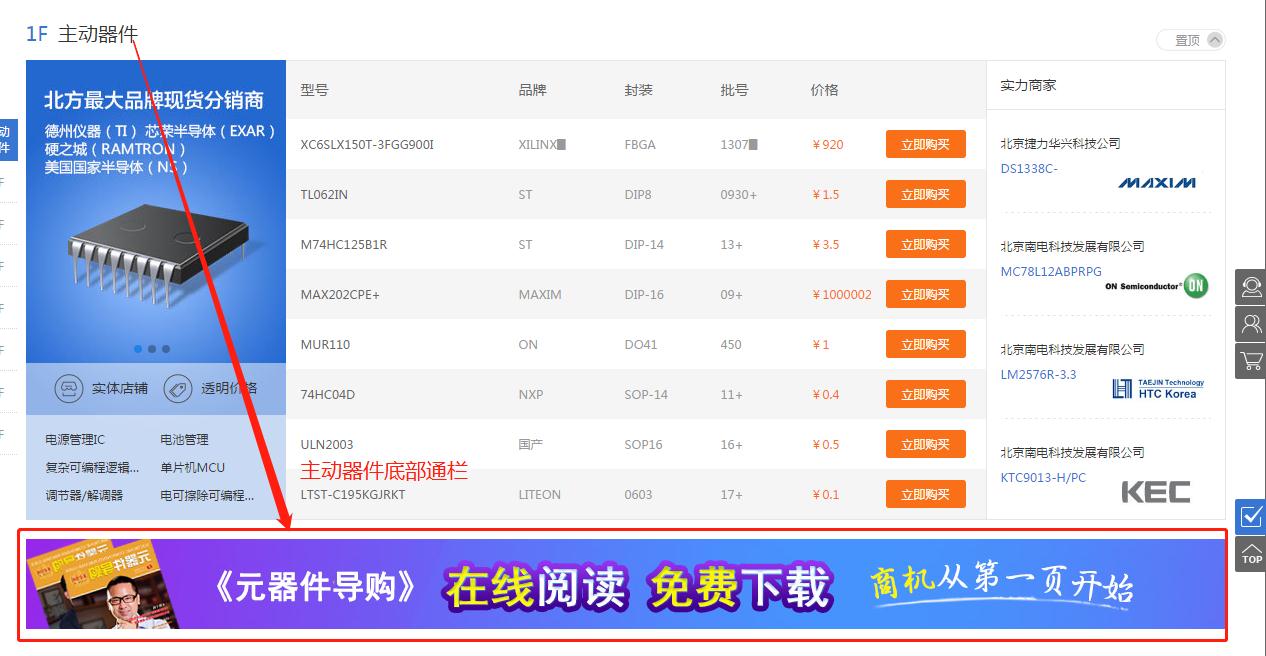Click the 置顶 button

click(1190, 40)
